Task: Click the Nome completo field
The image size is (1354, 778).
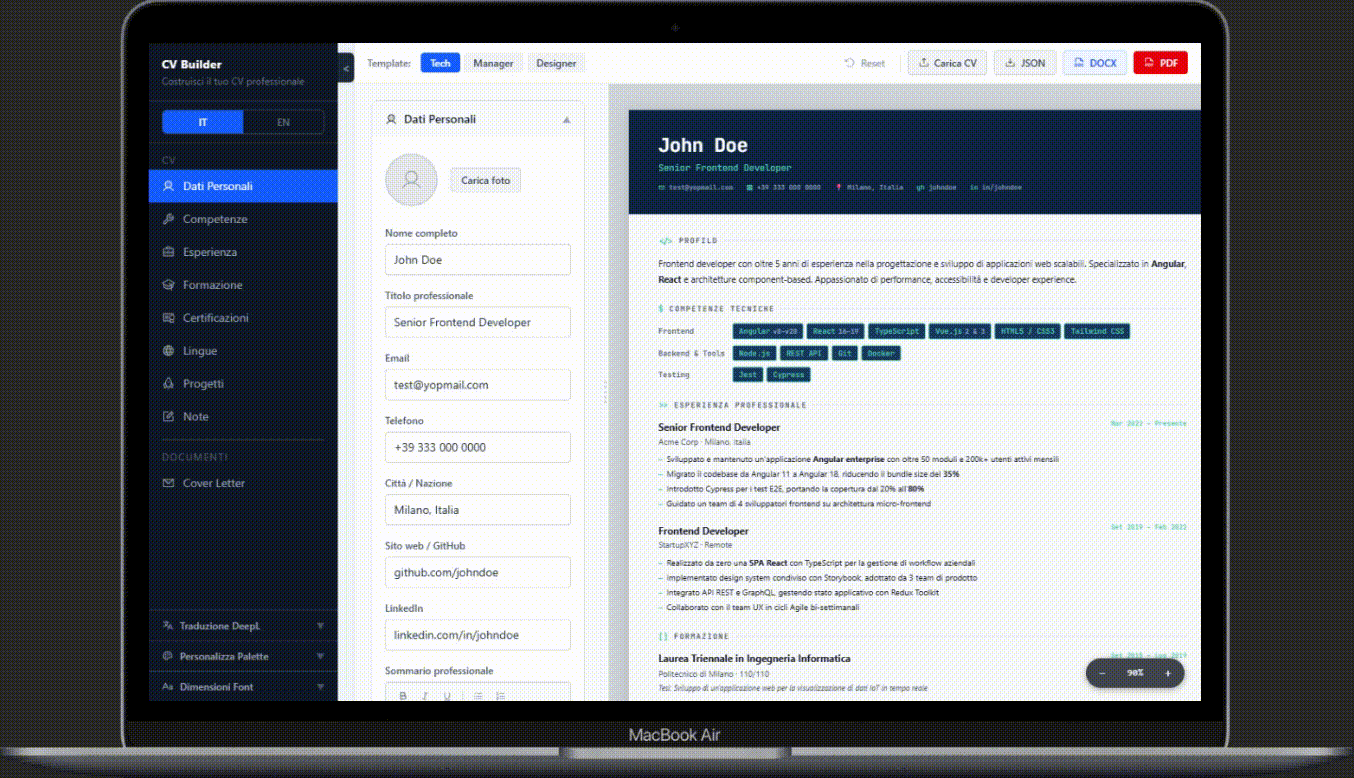Action: pos(478,260)
